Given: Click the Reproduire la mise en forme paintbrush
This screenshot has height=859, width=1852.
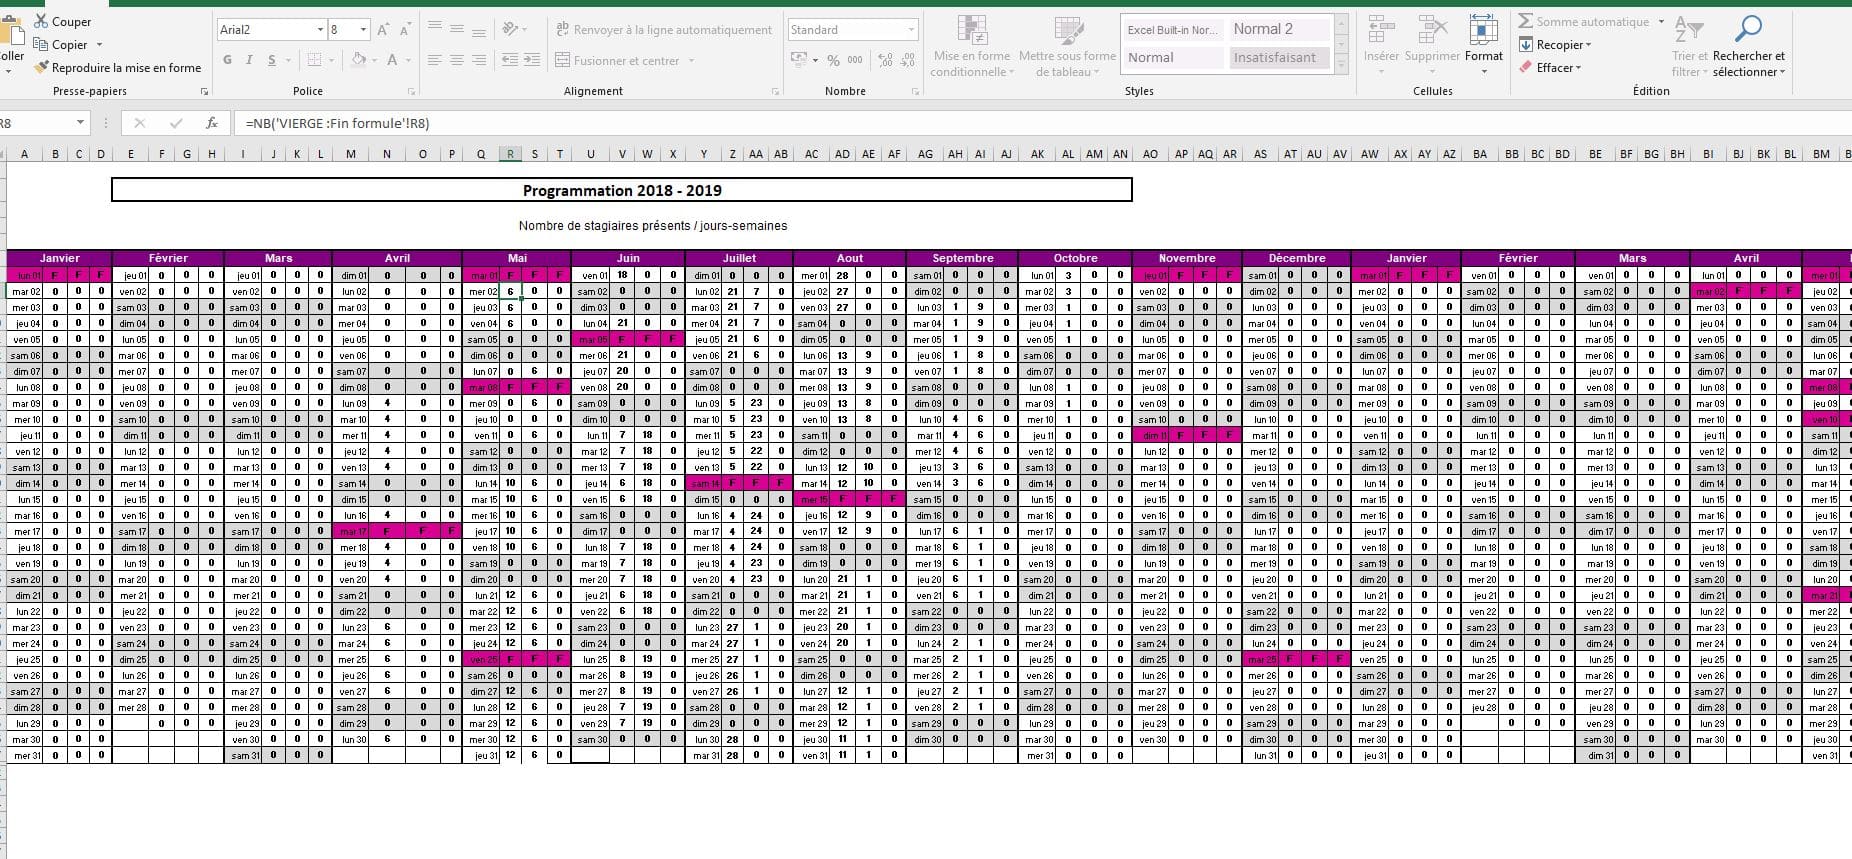Looking at the screenshot, I should 41,68.
